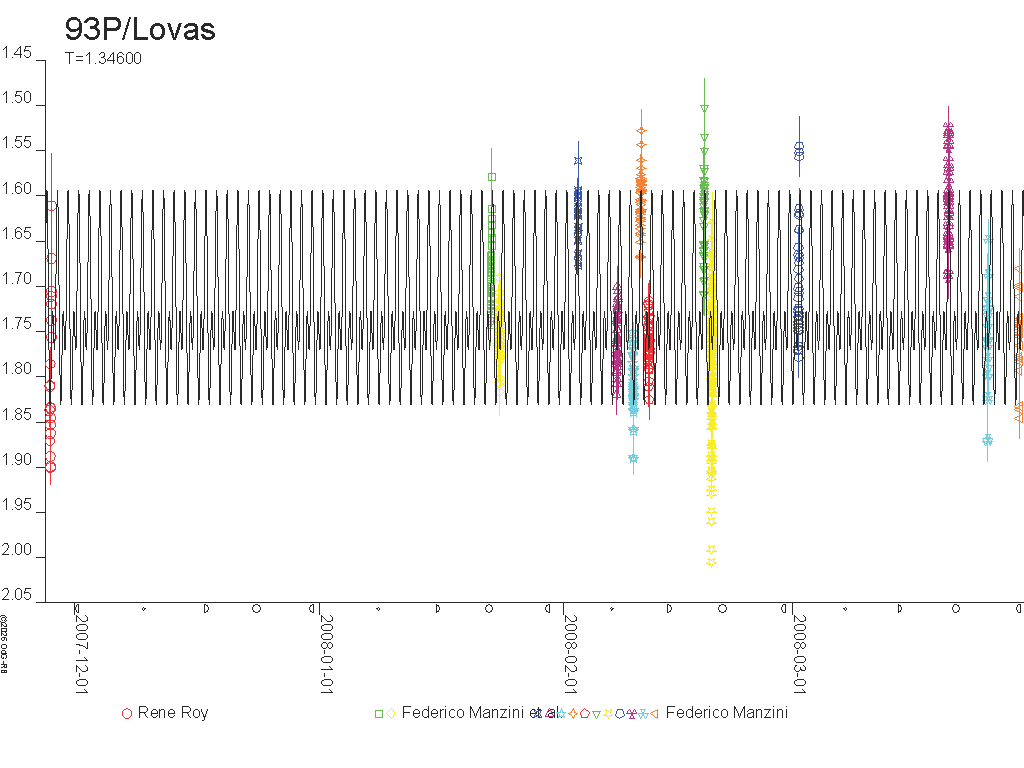Click new moon dot between 2007-12-01 and 2008-01-01
The image size is (1024, 768).
point(144,609)
